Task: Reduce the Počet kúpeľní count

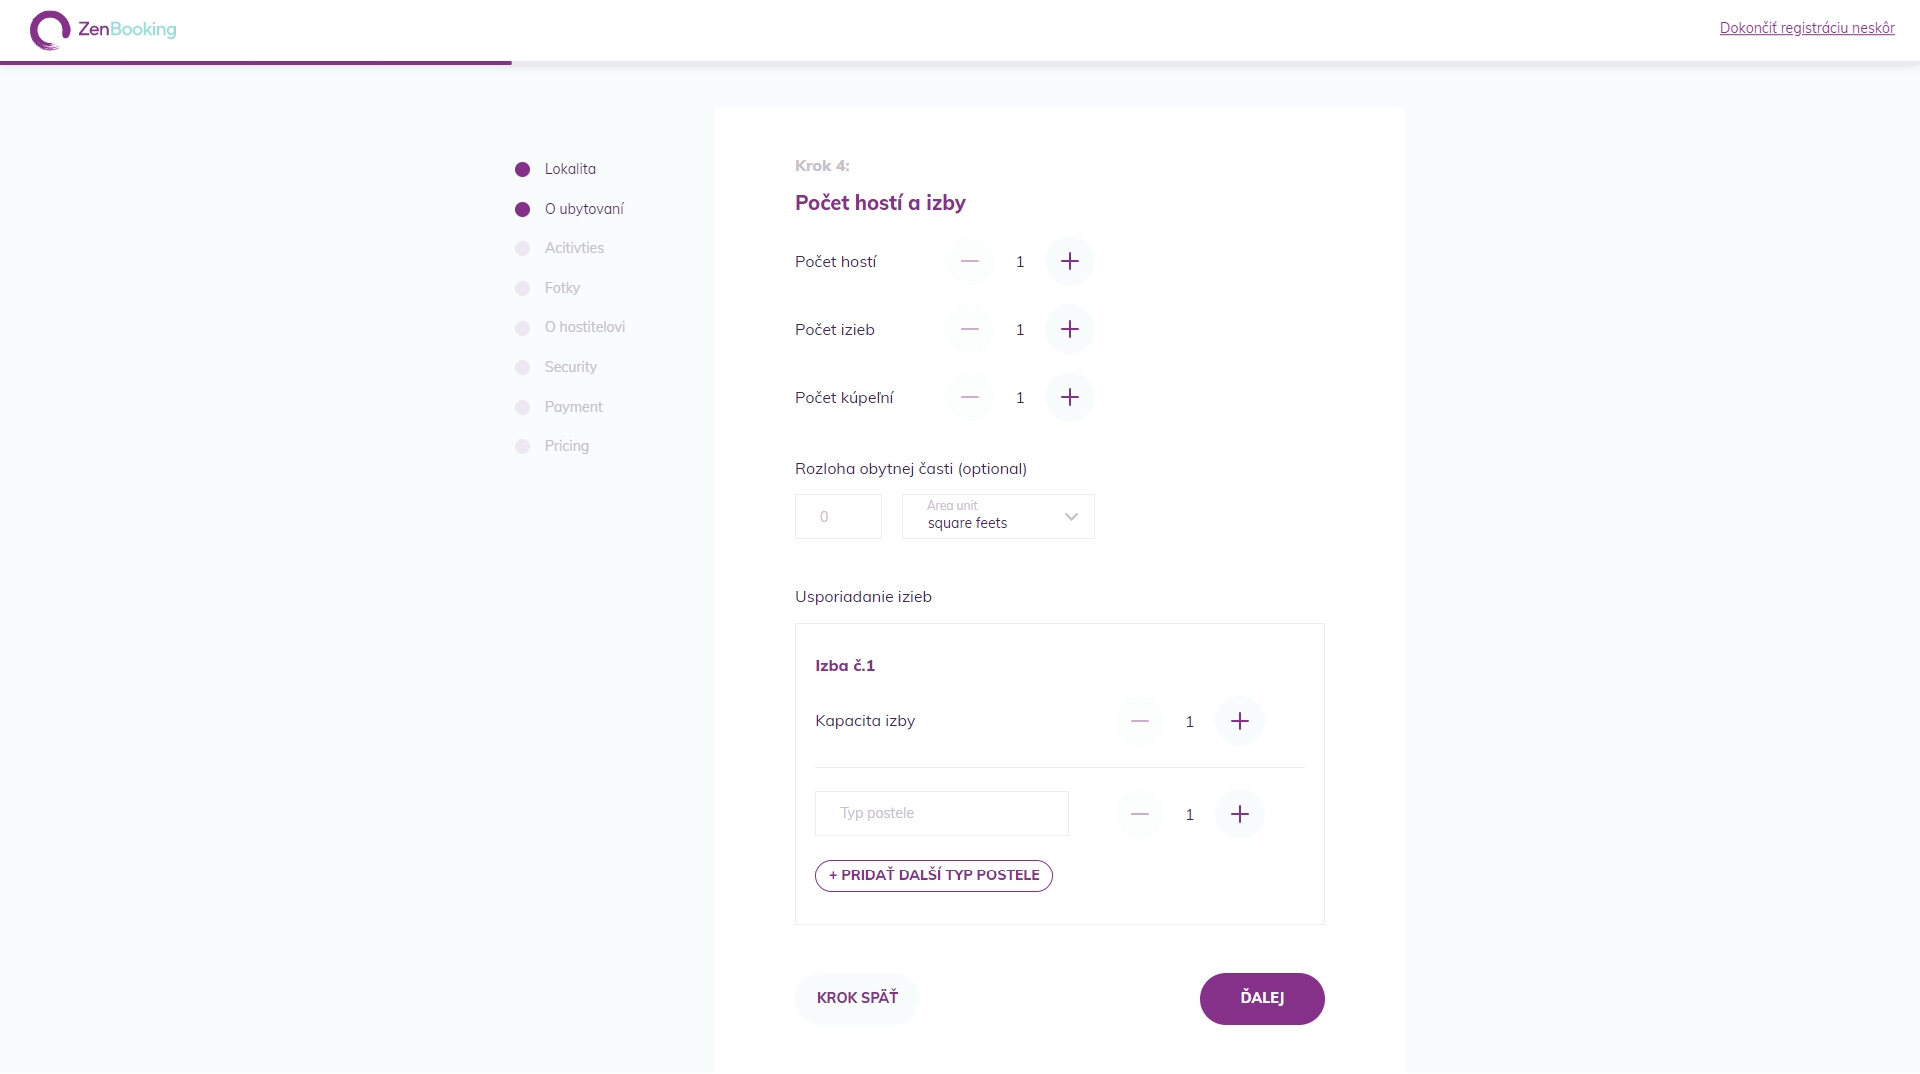Action: (970, 397)
